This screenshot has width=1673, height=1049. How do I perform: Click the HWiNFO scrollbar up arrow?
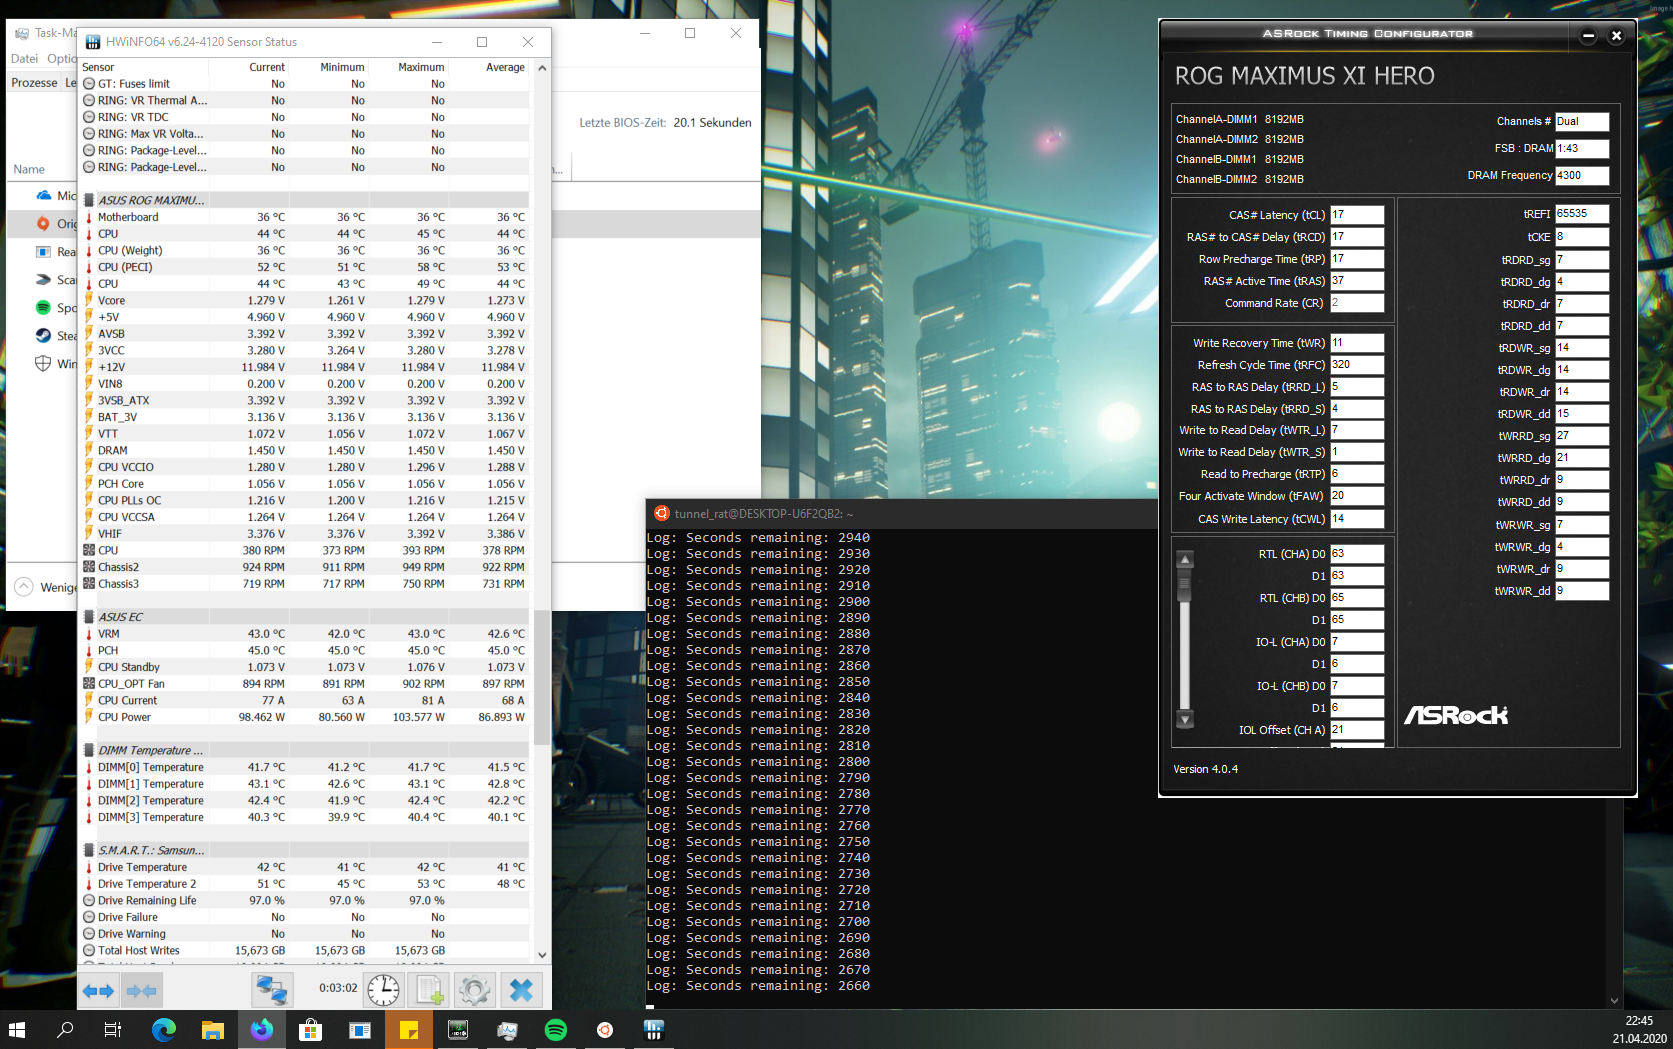coord(542,68)
